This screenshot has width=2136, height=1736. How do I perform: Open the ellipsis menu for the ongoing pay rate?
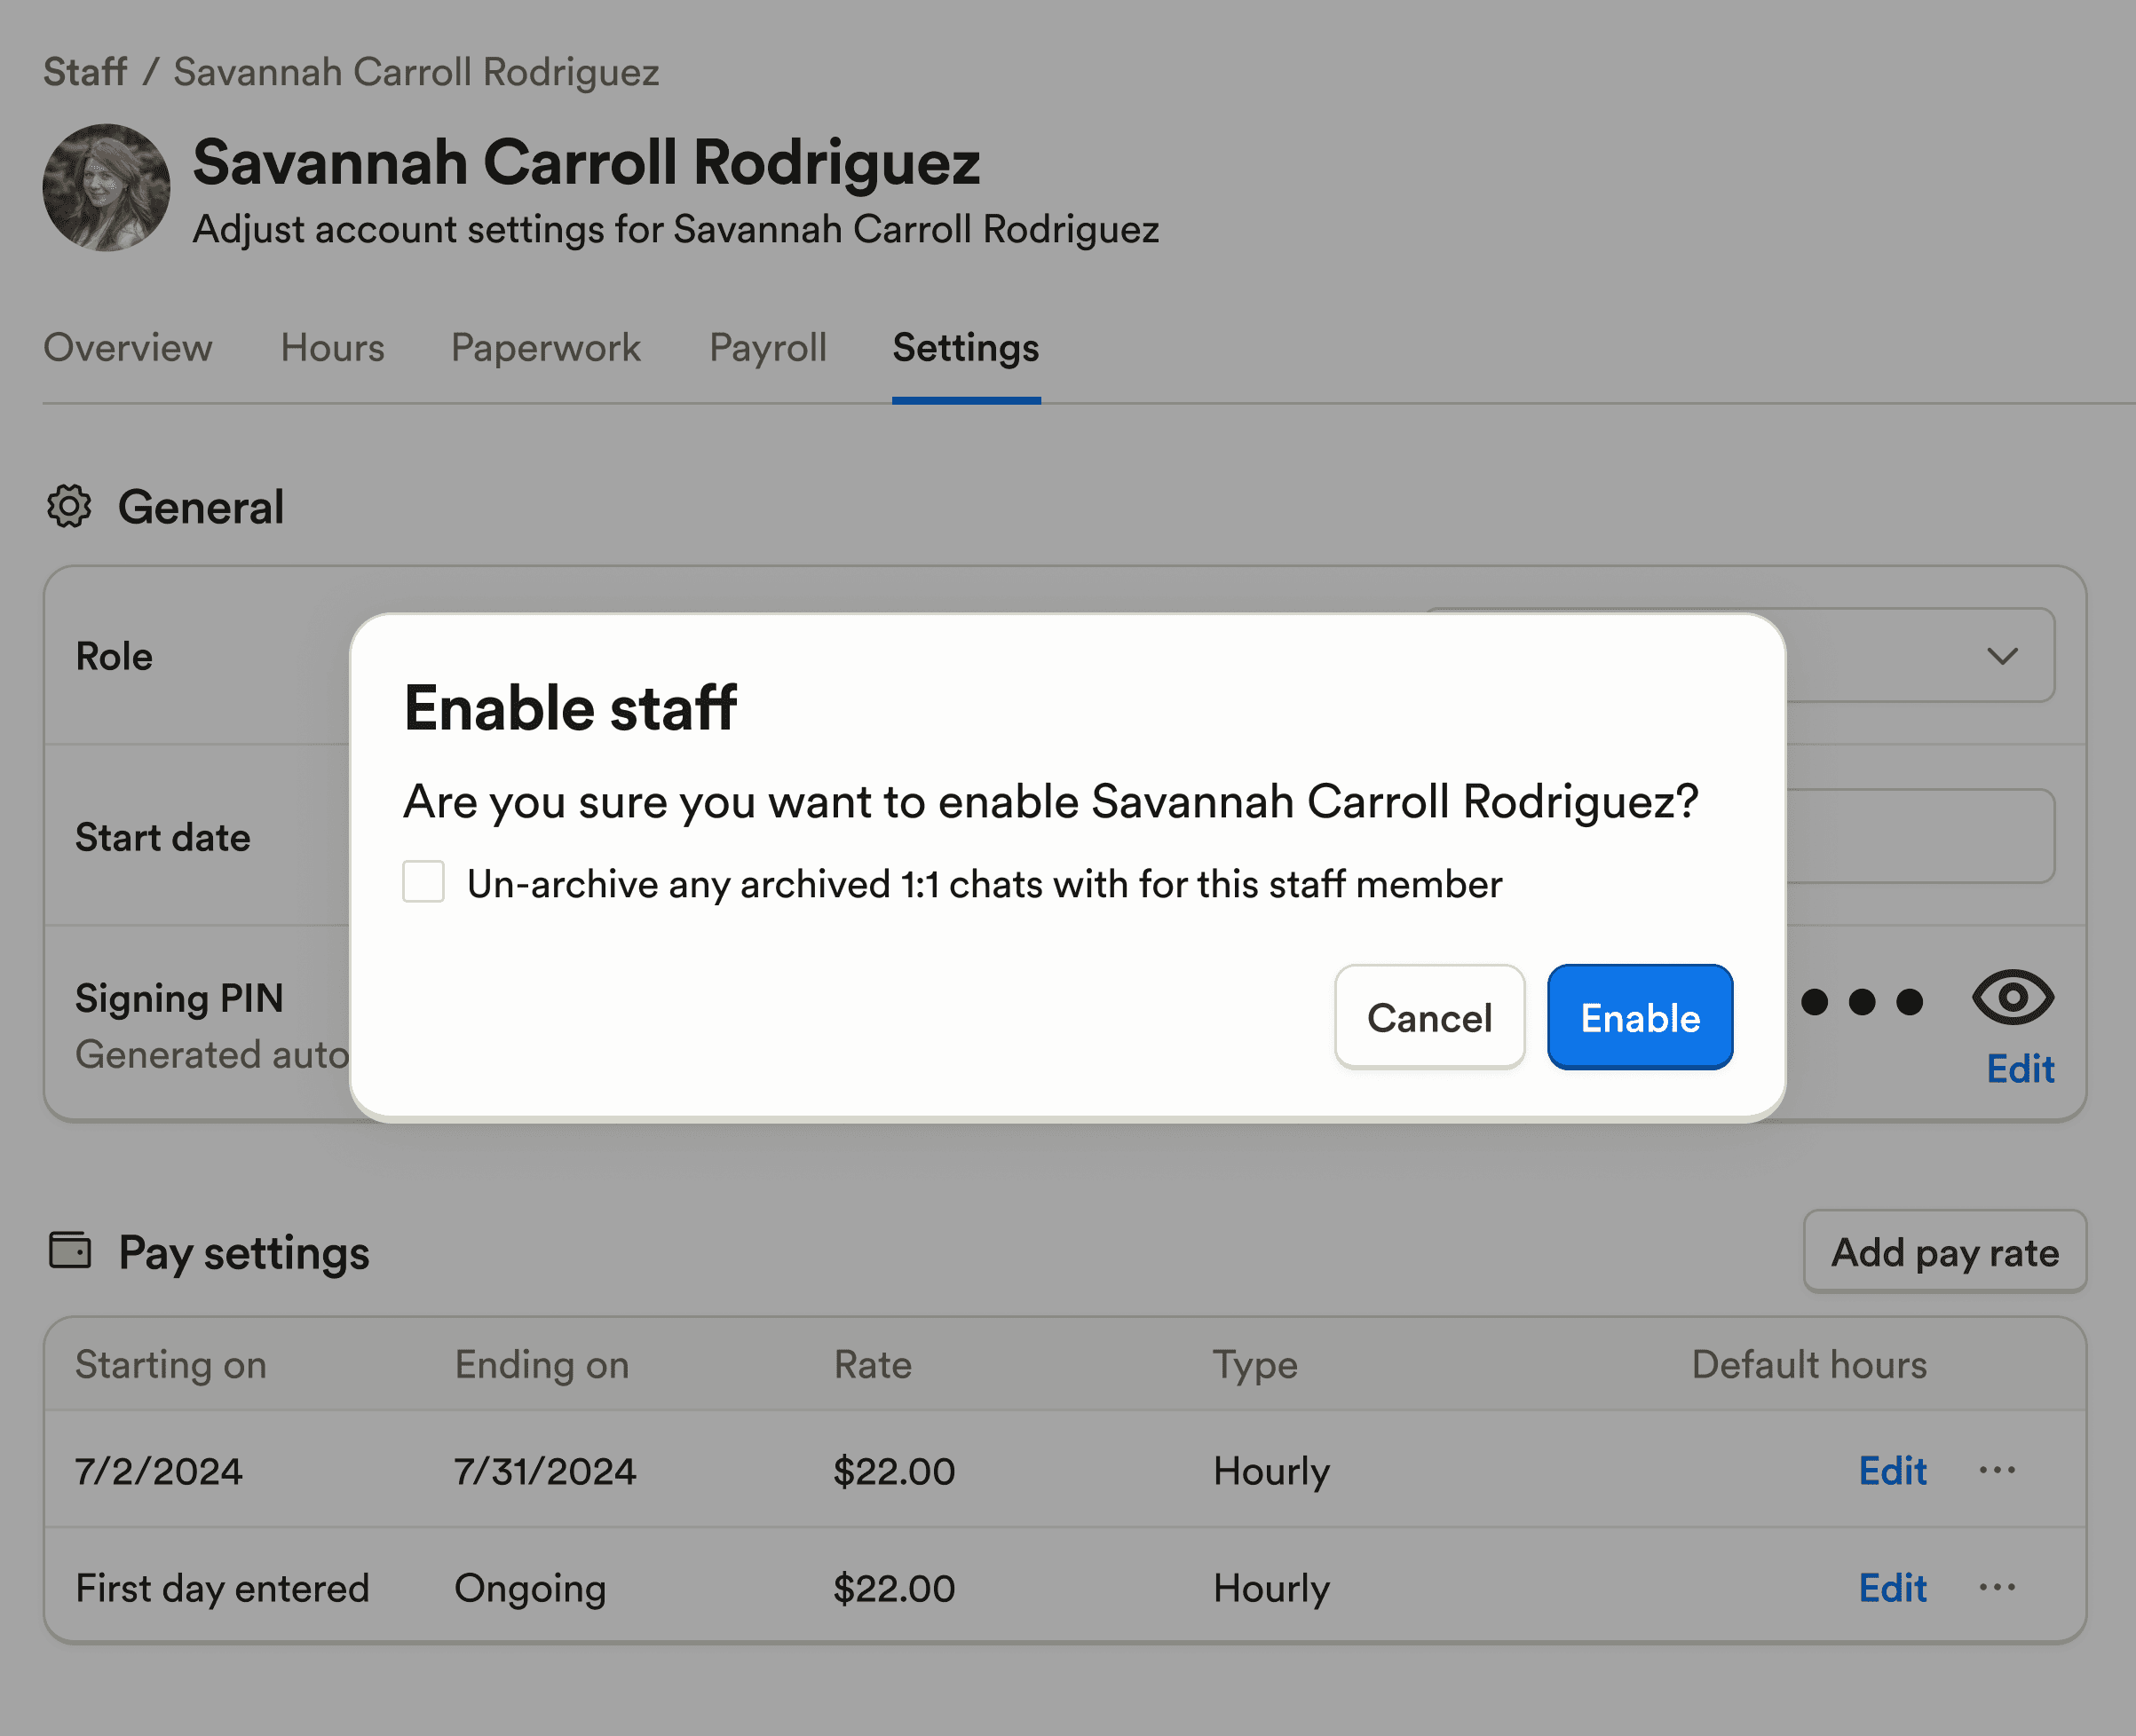(x=1996, y=1587)
